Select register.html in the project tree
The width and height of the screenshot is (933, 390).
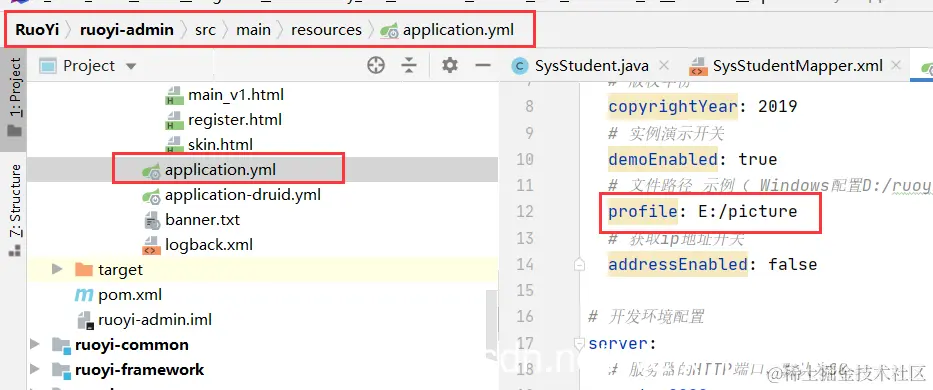235,120
